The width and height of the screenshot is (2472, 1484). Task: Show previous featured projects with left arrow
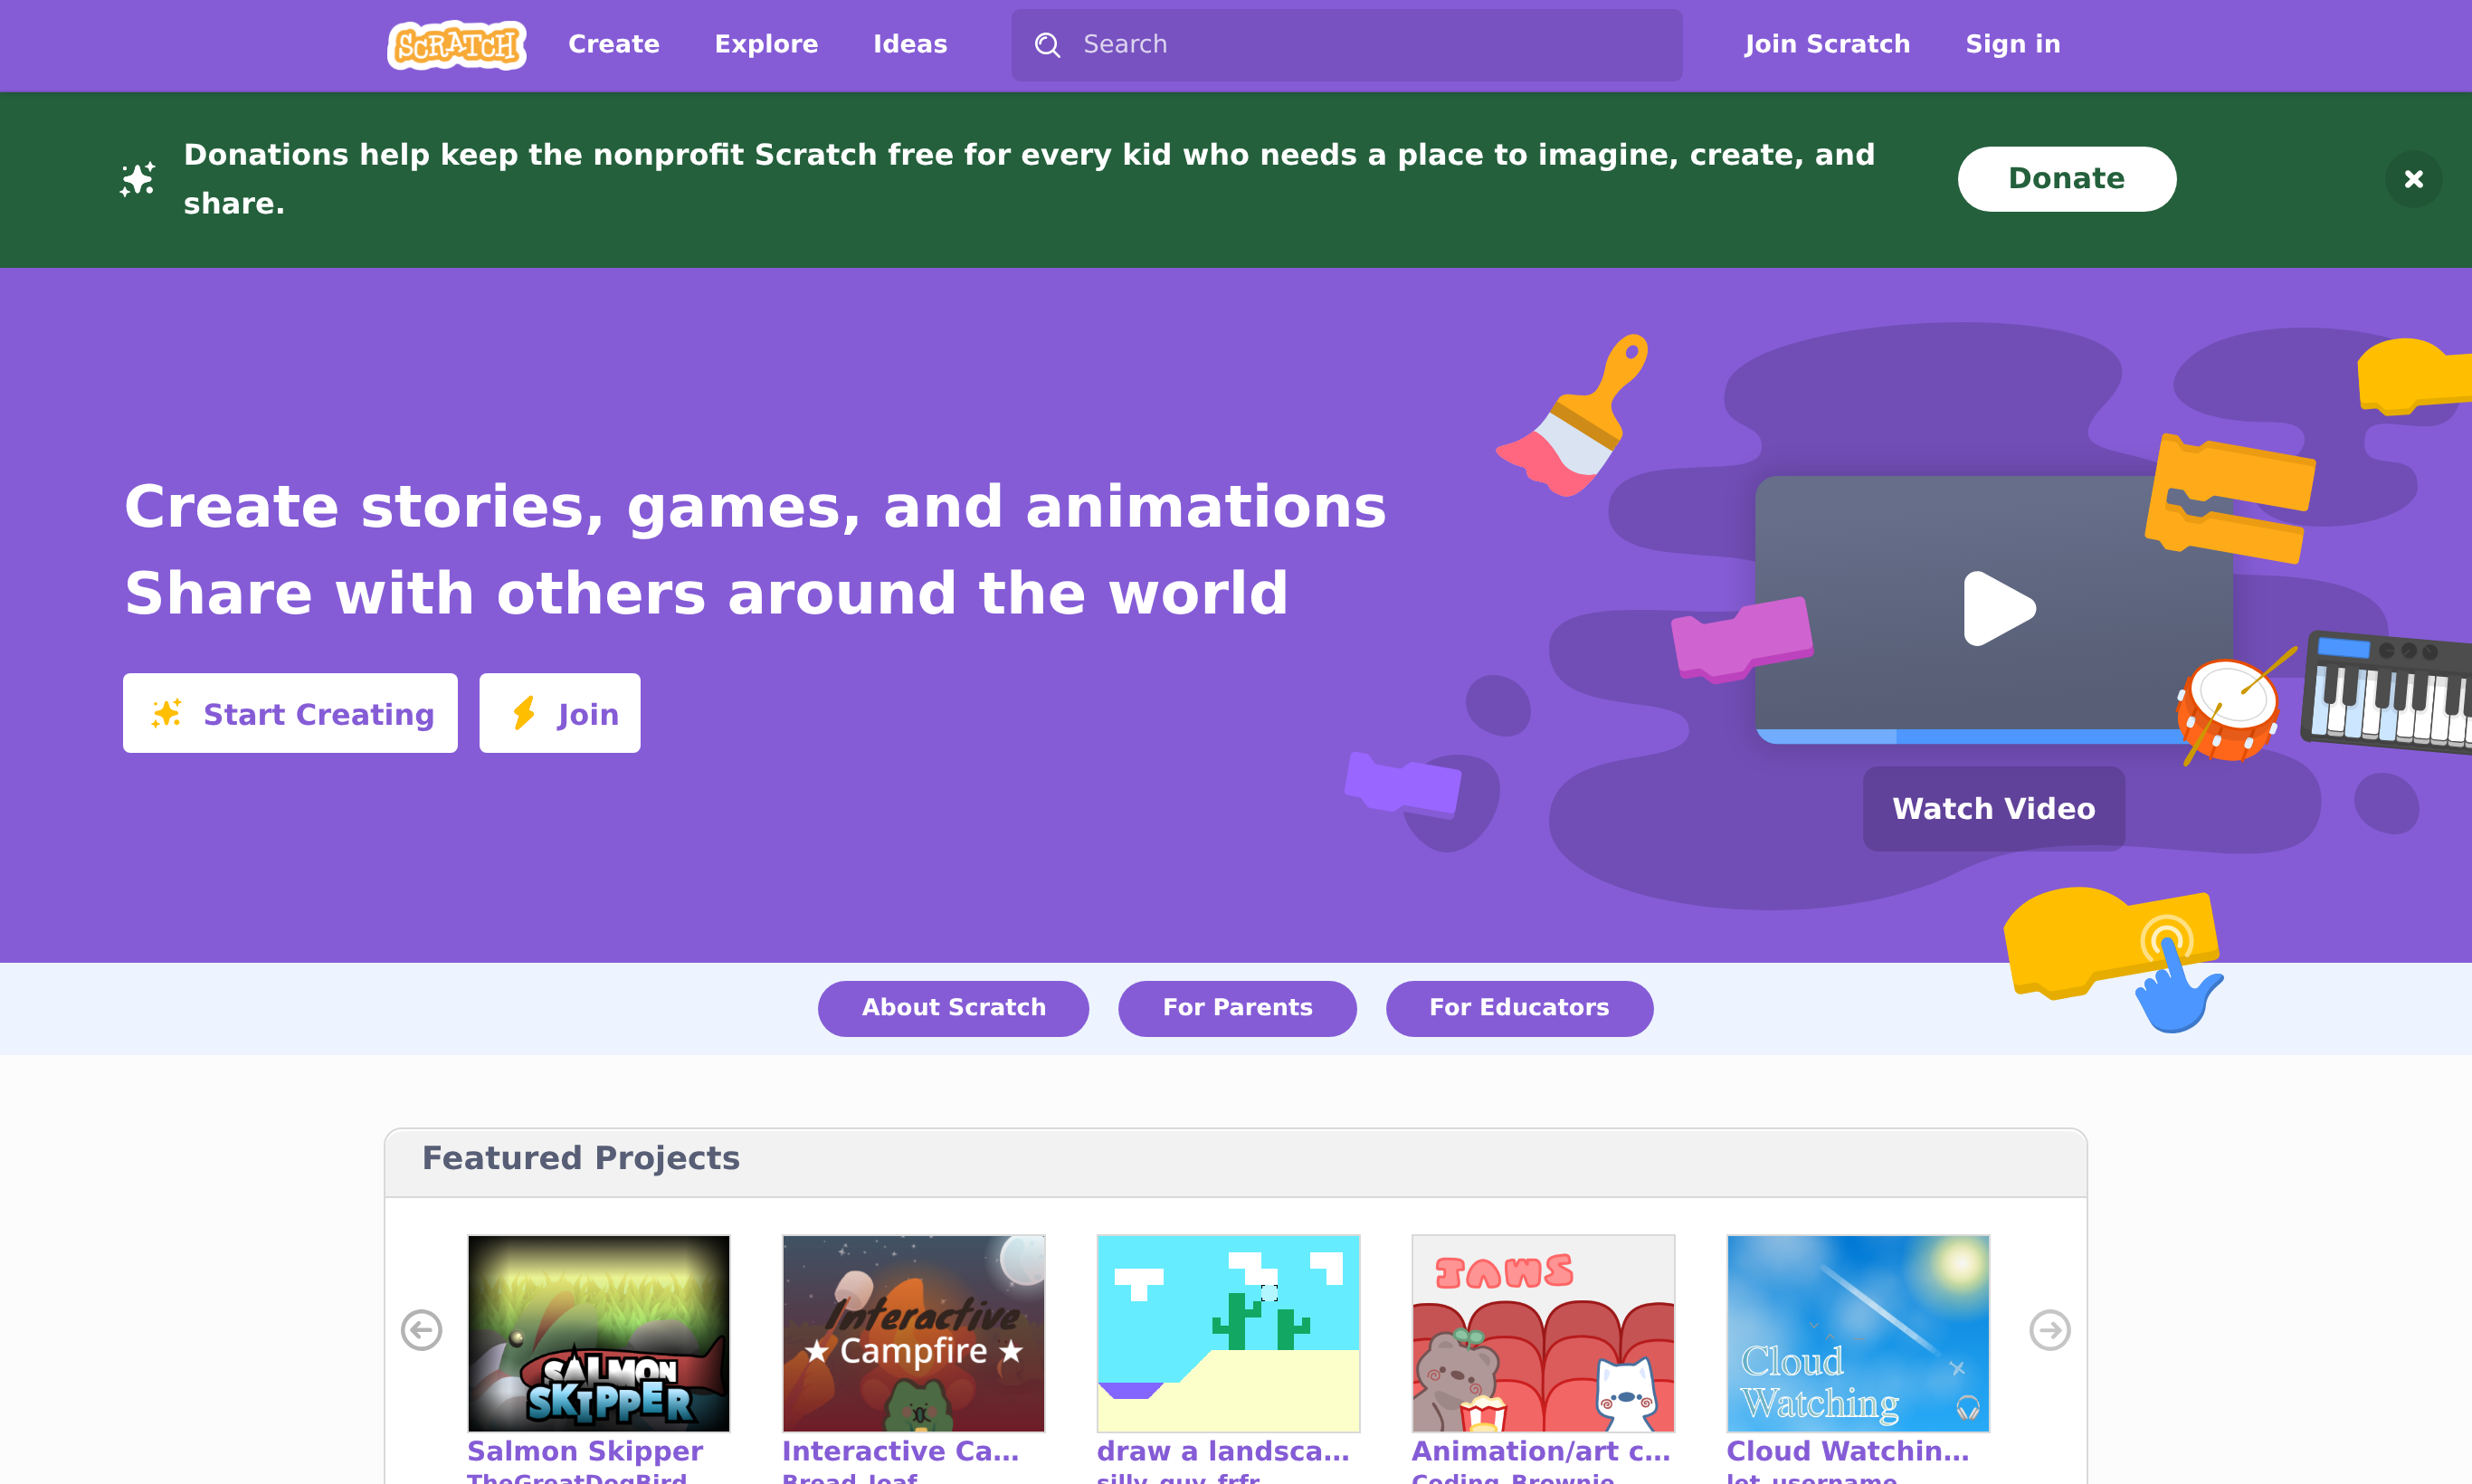(421, 1330)
